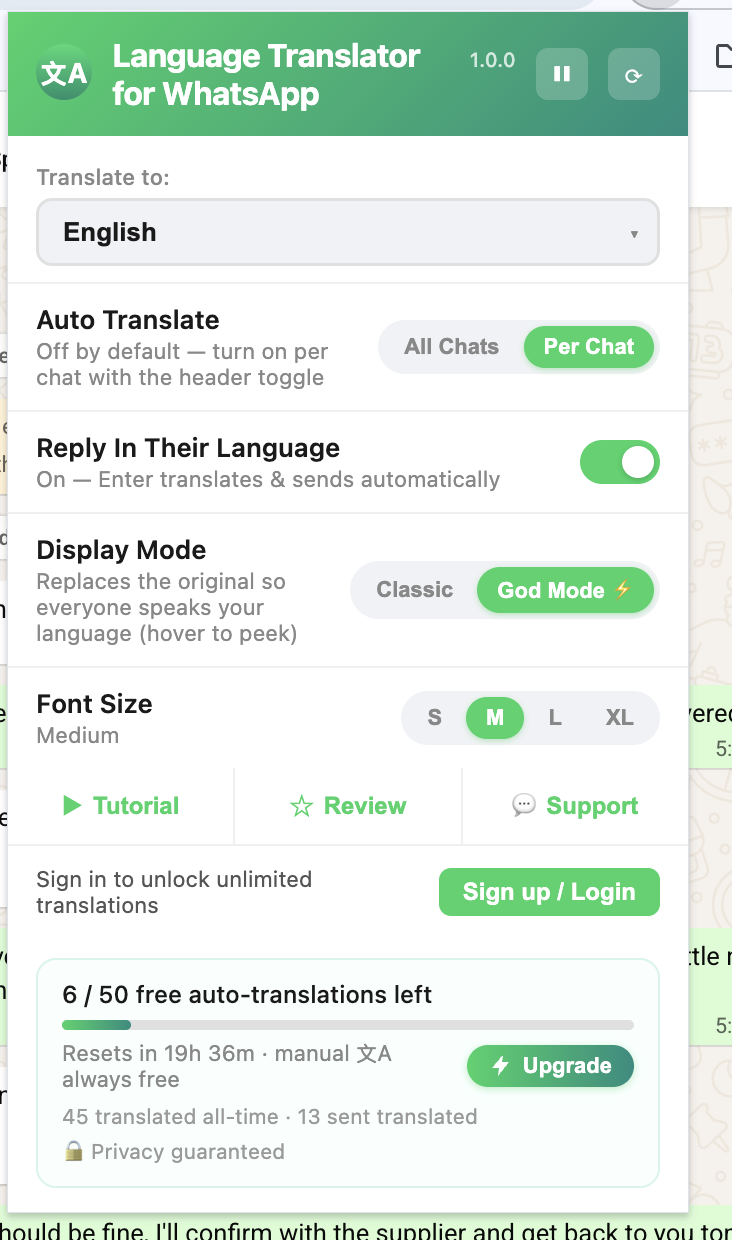Click the version number 1.0.0

[493, 60]
